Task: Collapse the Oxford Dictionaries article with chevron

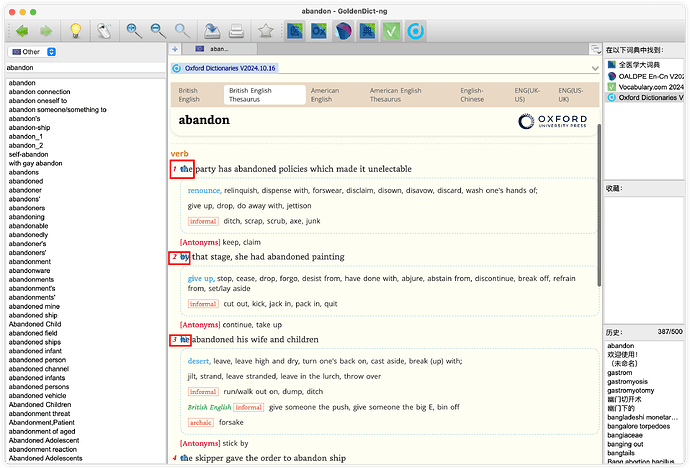Action: [595, 68]
